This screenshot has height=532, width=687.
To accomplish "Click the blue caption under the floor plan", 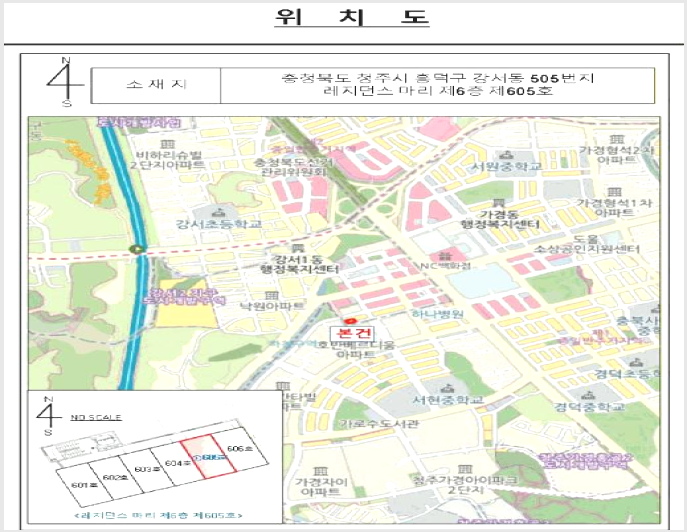I will pyautogui.click(x=159, y=515).
